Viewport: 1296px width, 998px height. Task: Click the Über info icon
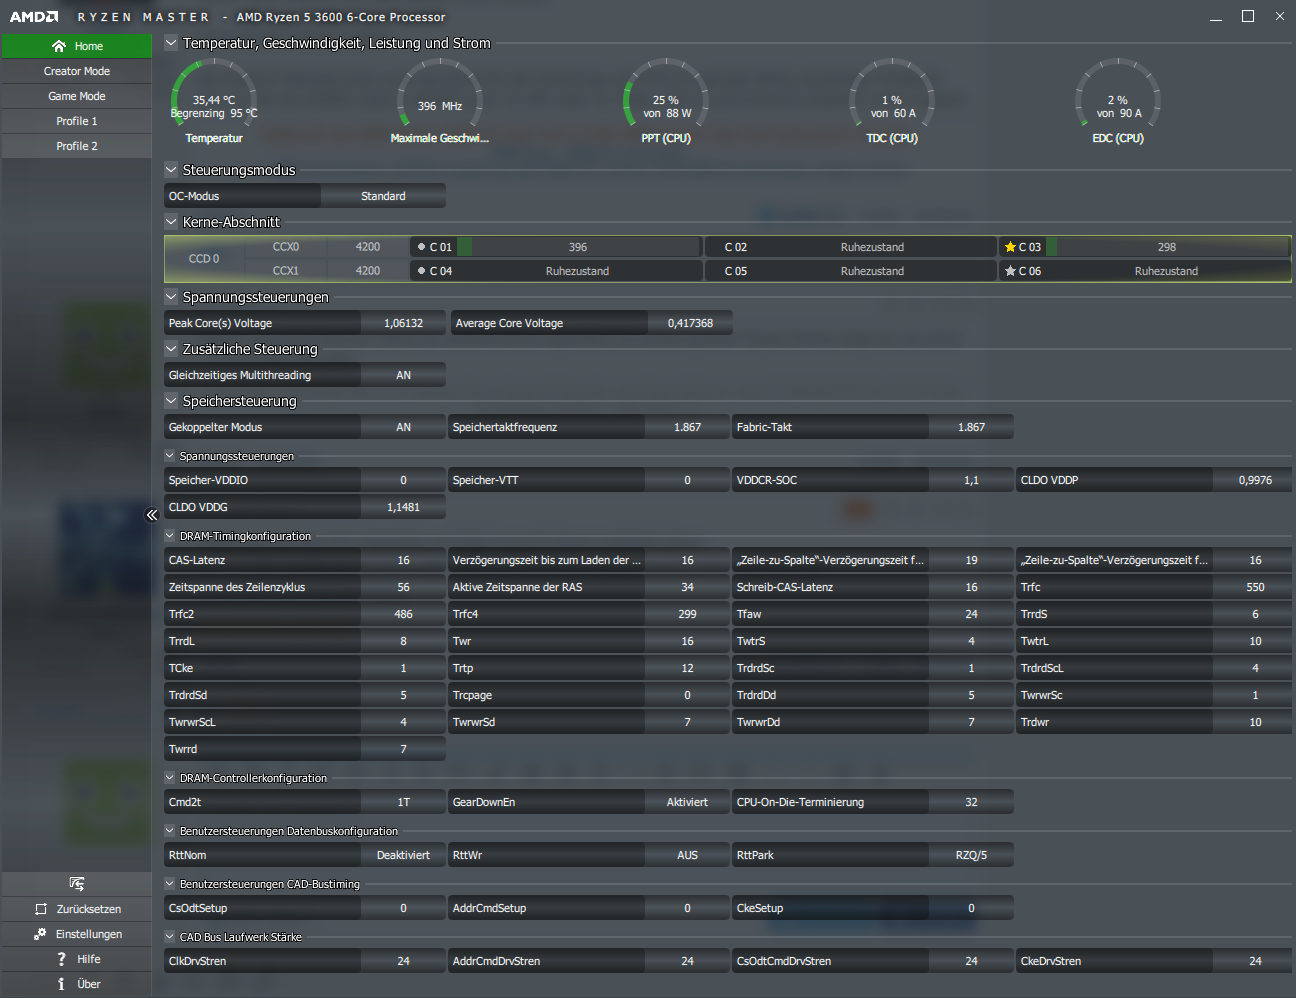pyautogui.click(x=61, y=984)
